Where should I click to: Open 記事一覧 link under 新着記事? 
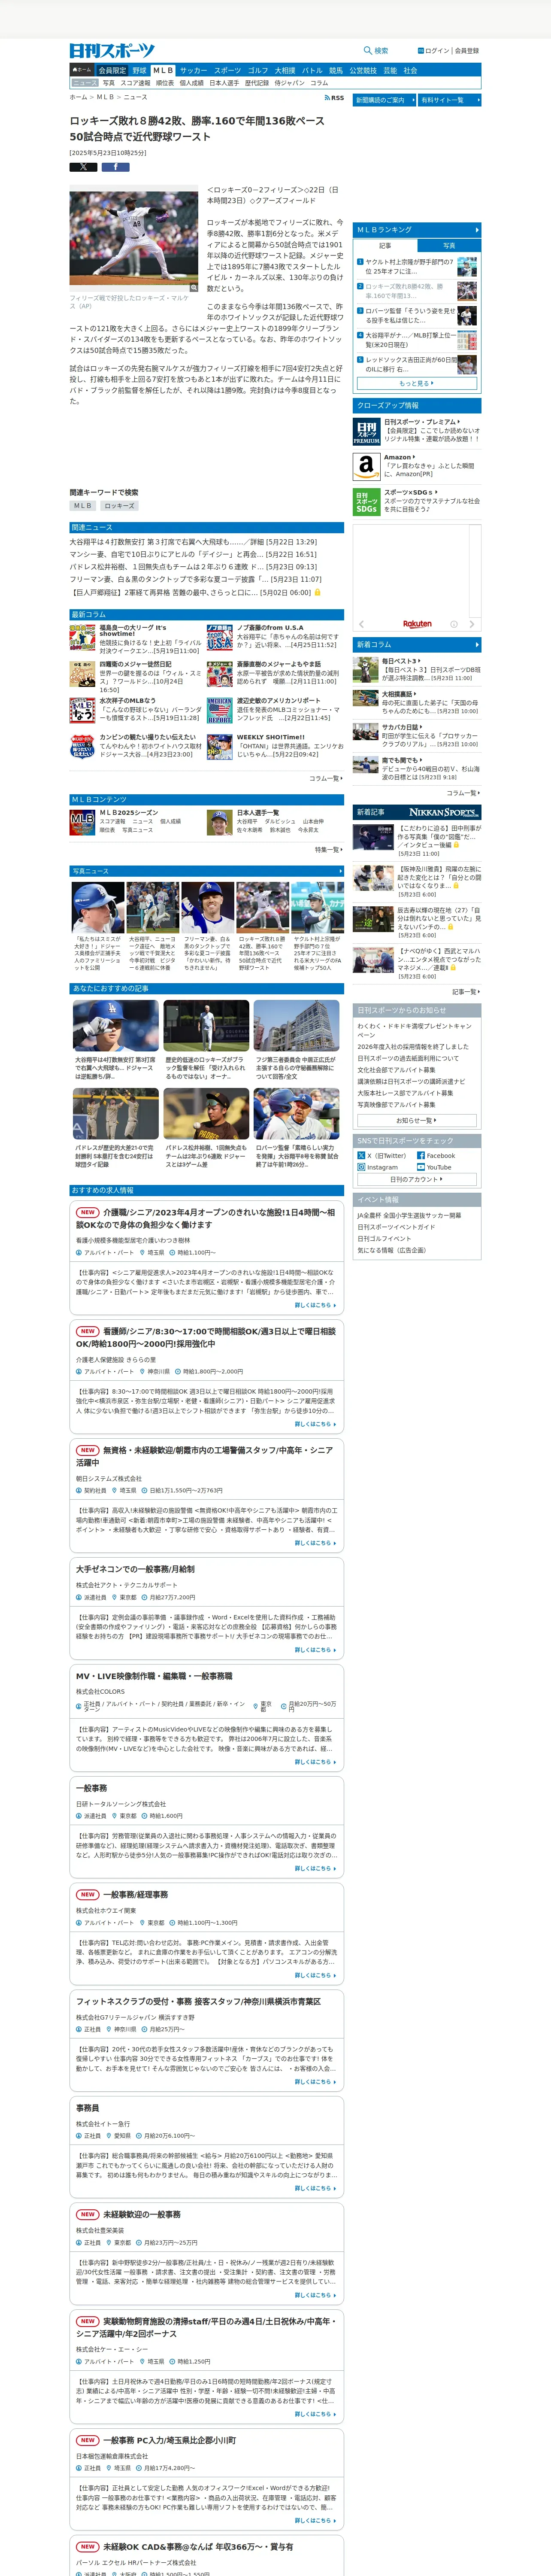click(x=466, y=992)
